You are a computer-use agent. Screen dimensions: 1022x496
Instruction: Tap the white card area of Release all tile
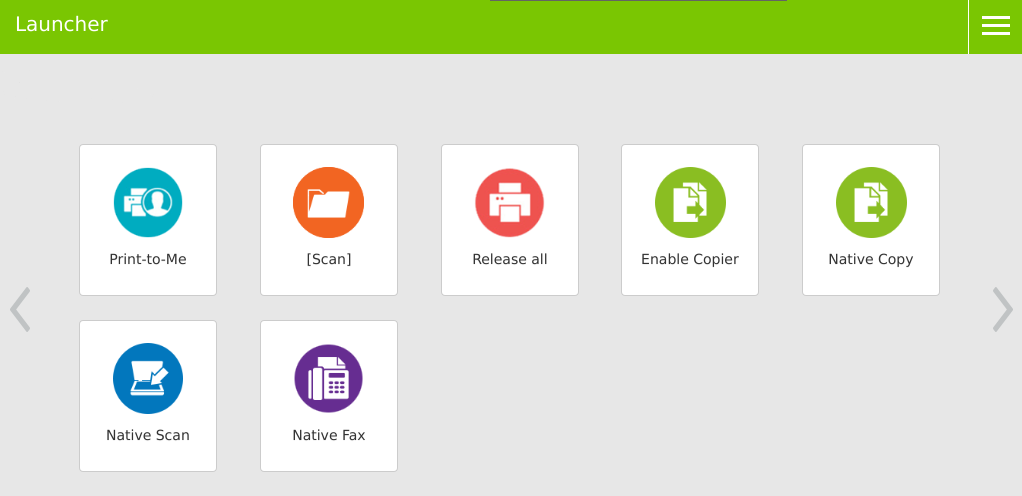click(x=509, y=282)
